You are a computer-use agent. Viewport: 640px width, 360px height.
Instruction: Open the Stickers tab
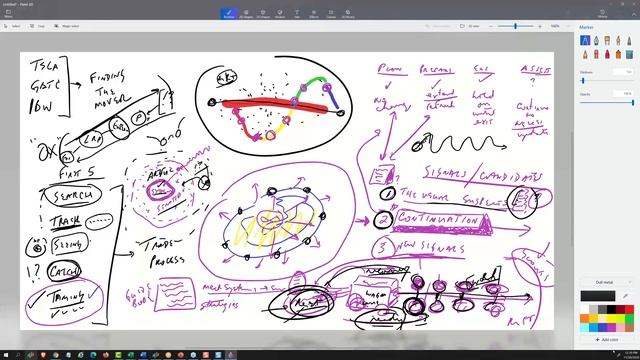click(280, 13)
